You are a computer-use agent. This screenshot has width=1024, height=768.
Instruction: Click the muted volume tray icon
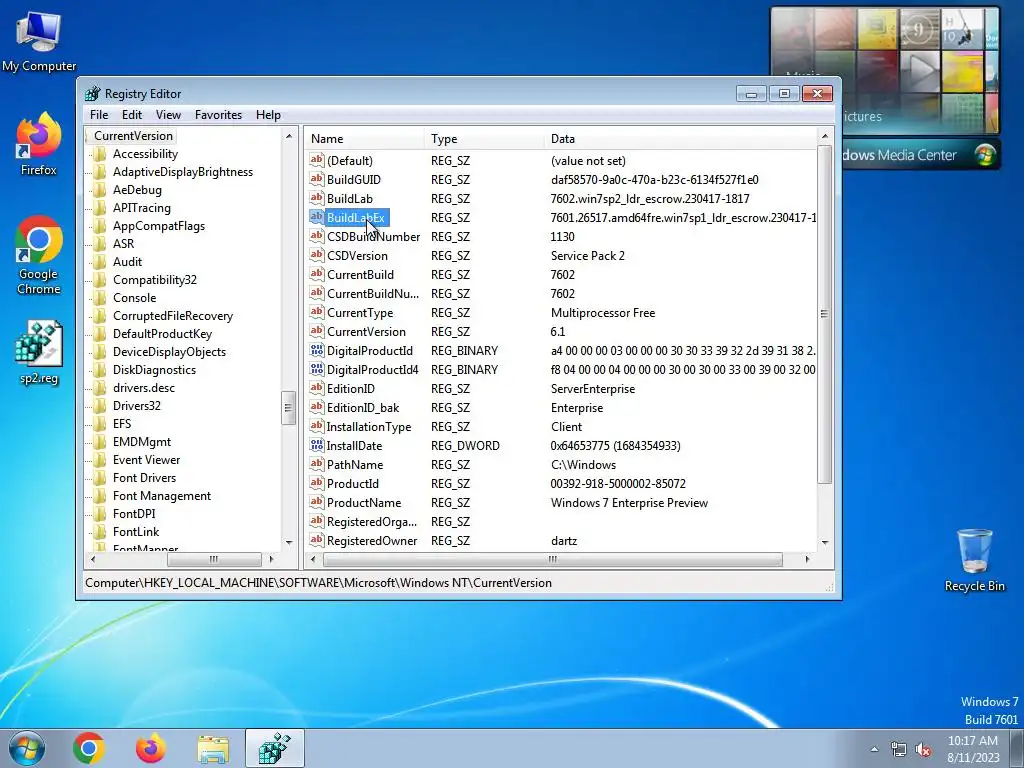pos(923,750)
